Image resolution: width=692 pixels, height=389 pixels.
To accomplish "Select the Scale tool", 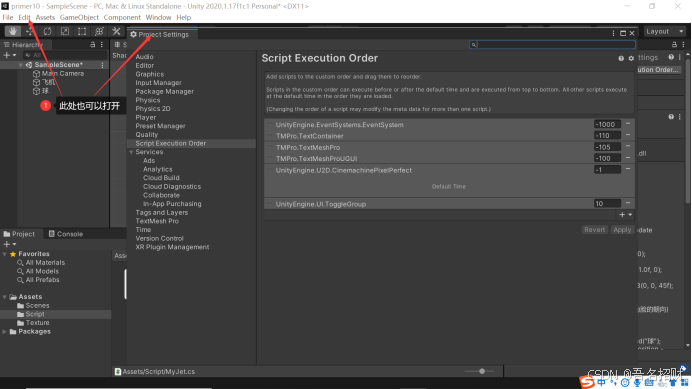I will point(64,31).
